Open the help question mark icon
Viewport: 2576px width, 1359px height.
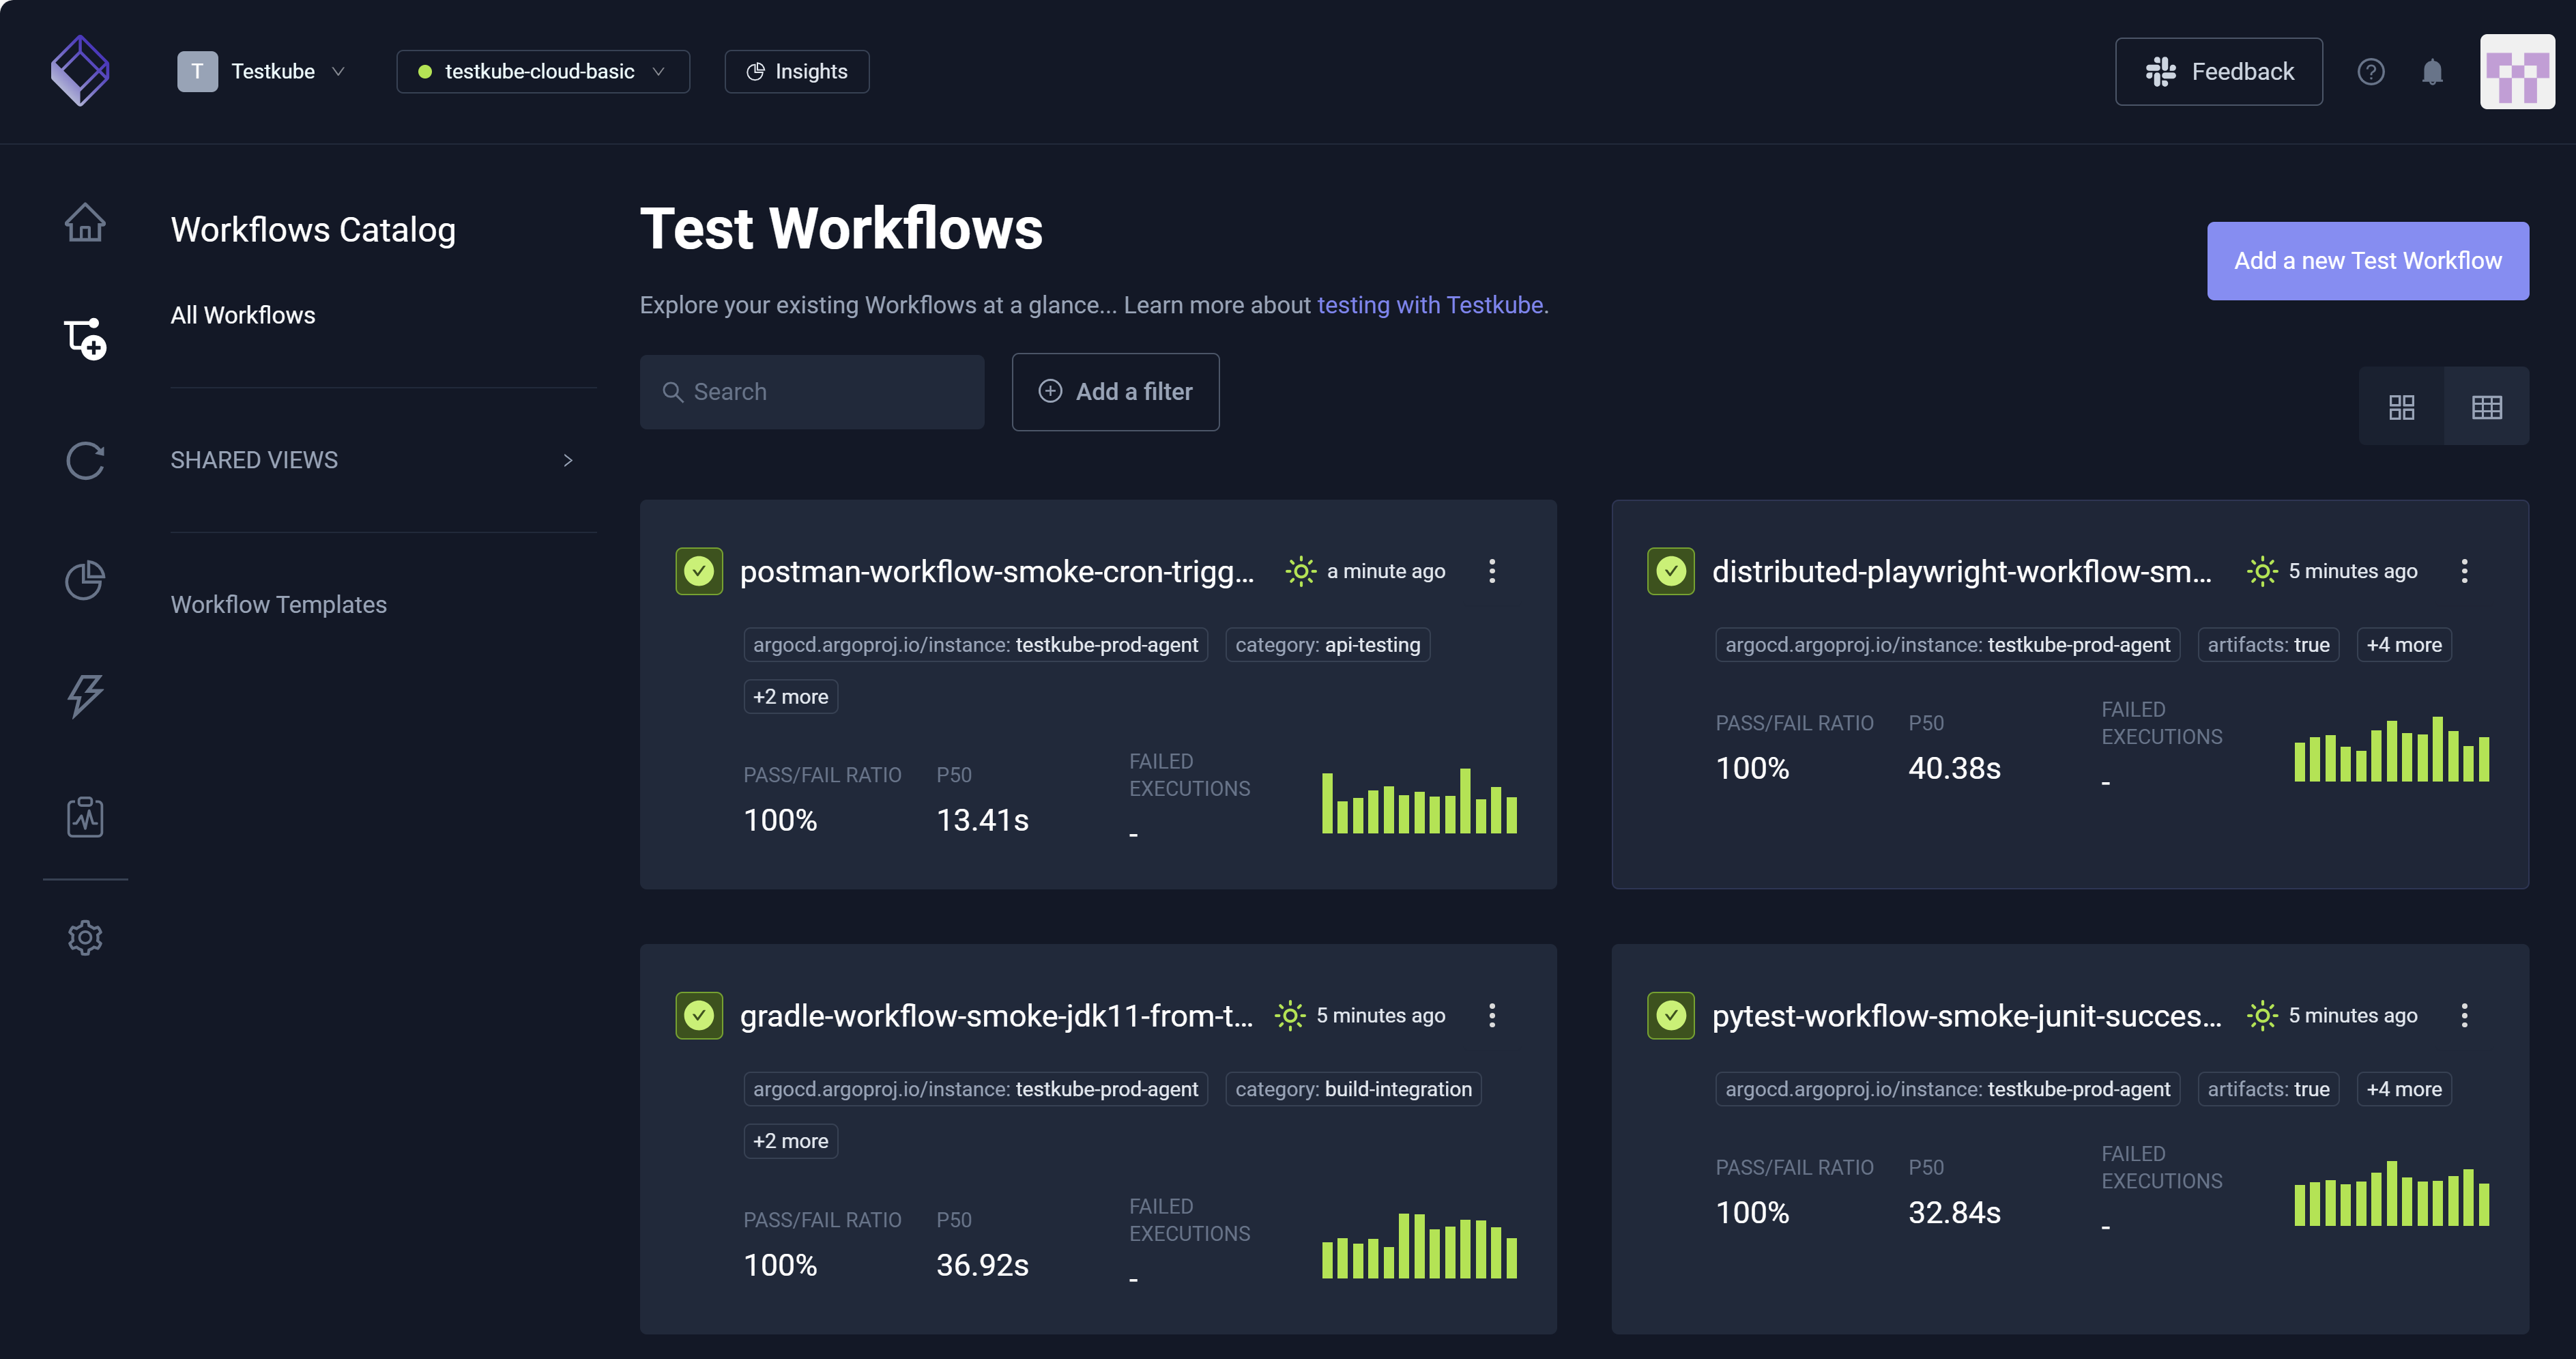[x=2371, y=71]
